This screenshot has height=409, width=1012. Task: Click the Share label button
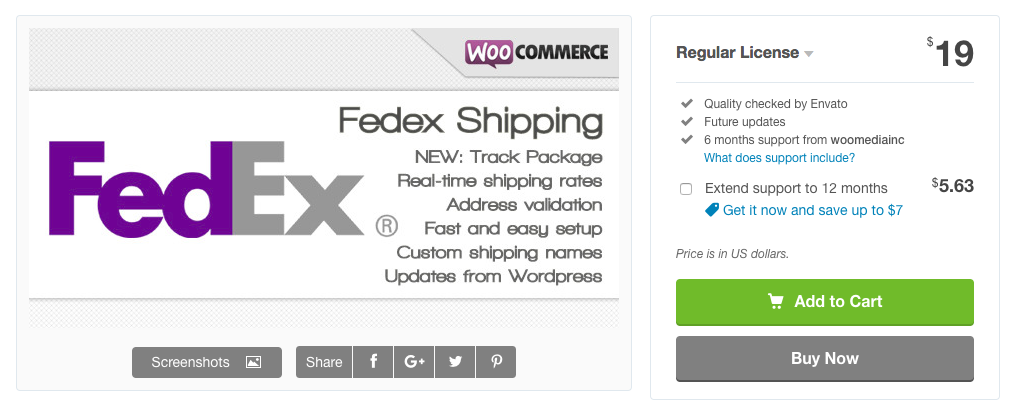[324, 362]
